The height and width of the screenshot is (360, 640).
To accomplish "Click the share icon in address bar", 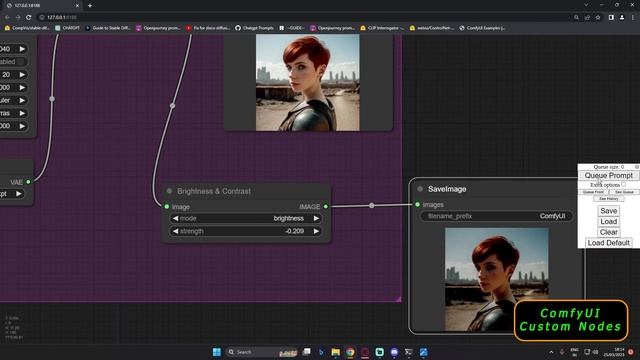I will (587, 17).
